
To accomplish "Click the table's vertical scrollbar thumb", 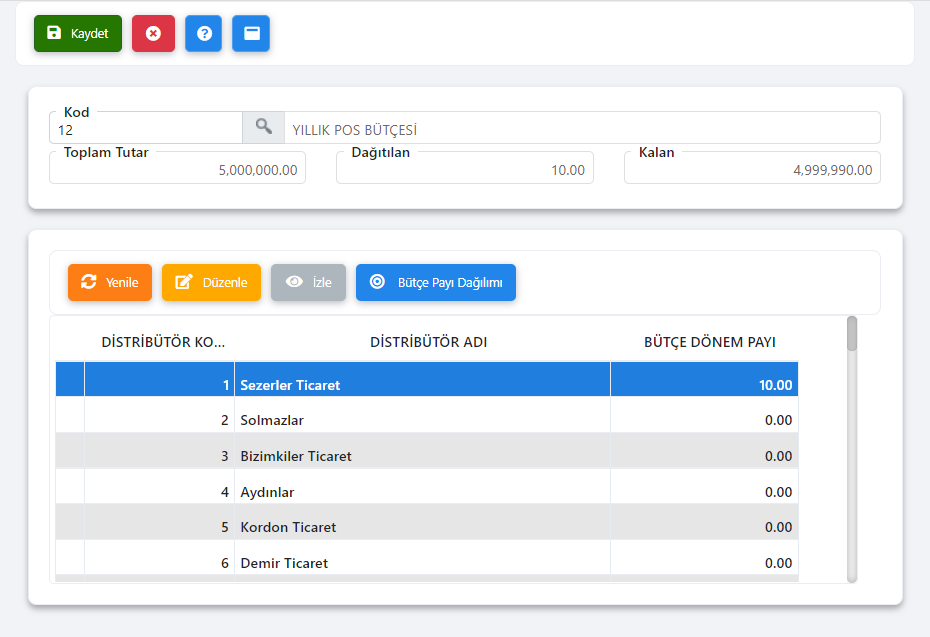I will pyautogui.click(x=852, y=334).
